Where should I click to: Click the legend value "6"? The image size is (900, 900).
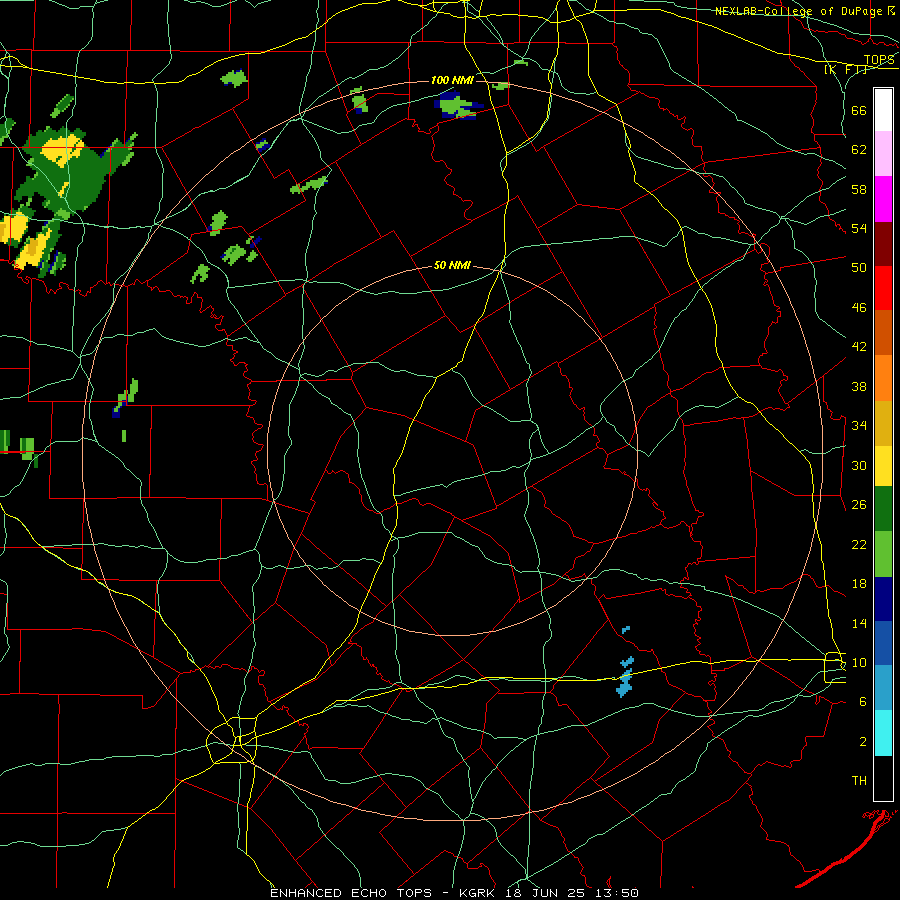[x=862, y=701]
